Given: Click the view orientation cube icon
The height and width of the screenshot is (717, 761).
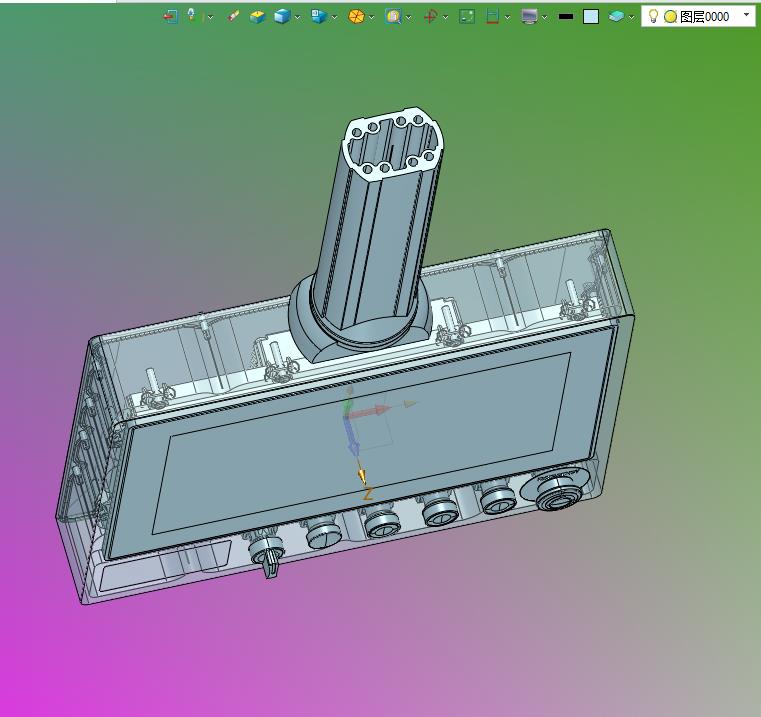Looking at the screenshot, I should point(318,17).
